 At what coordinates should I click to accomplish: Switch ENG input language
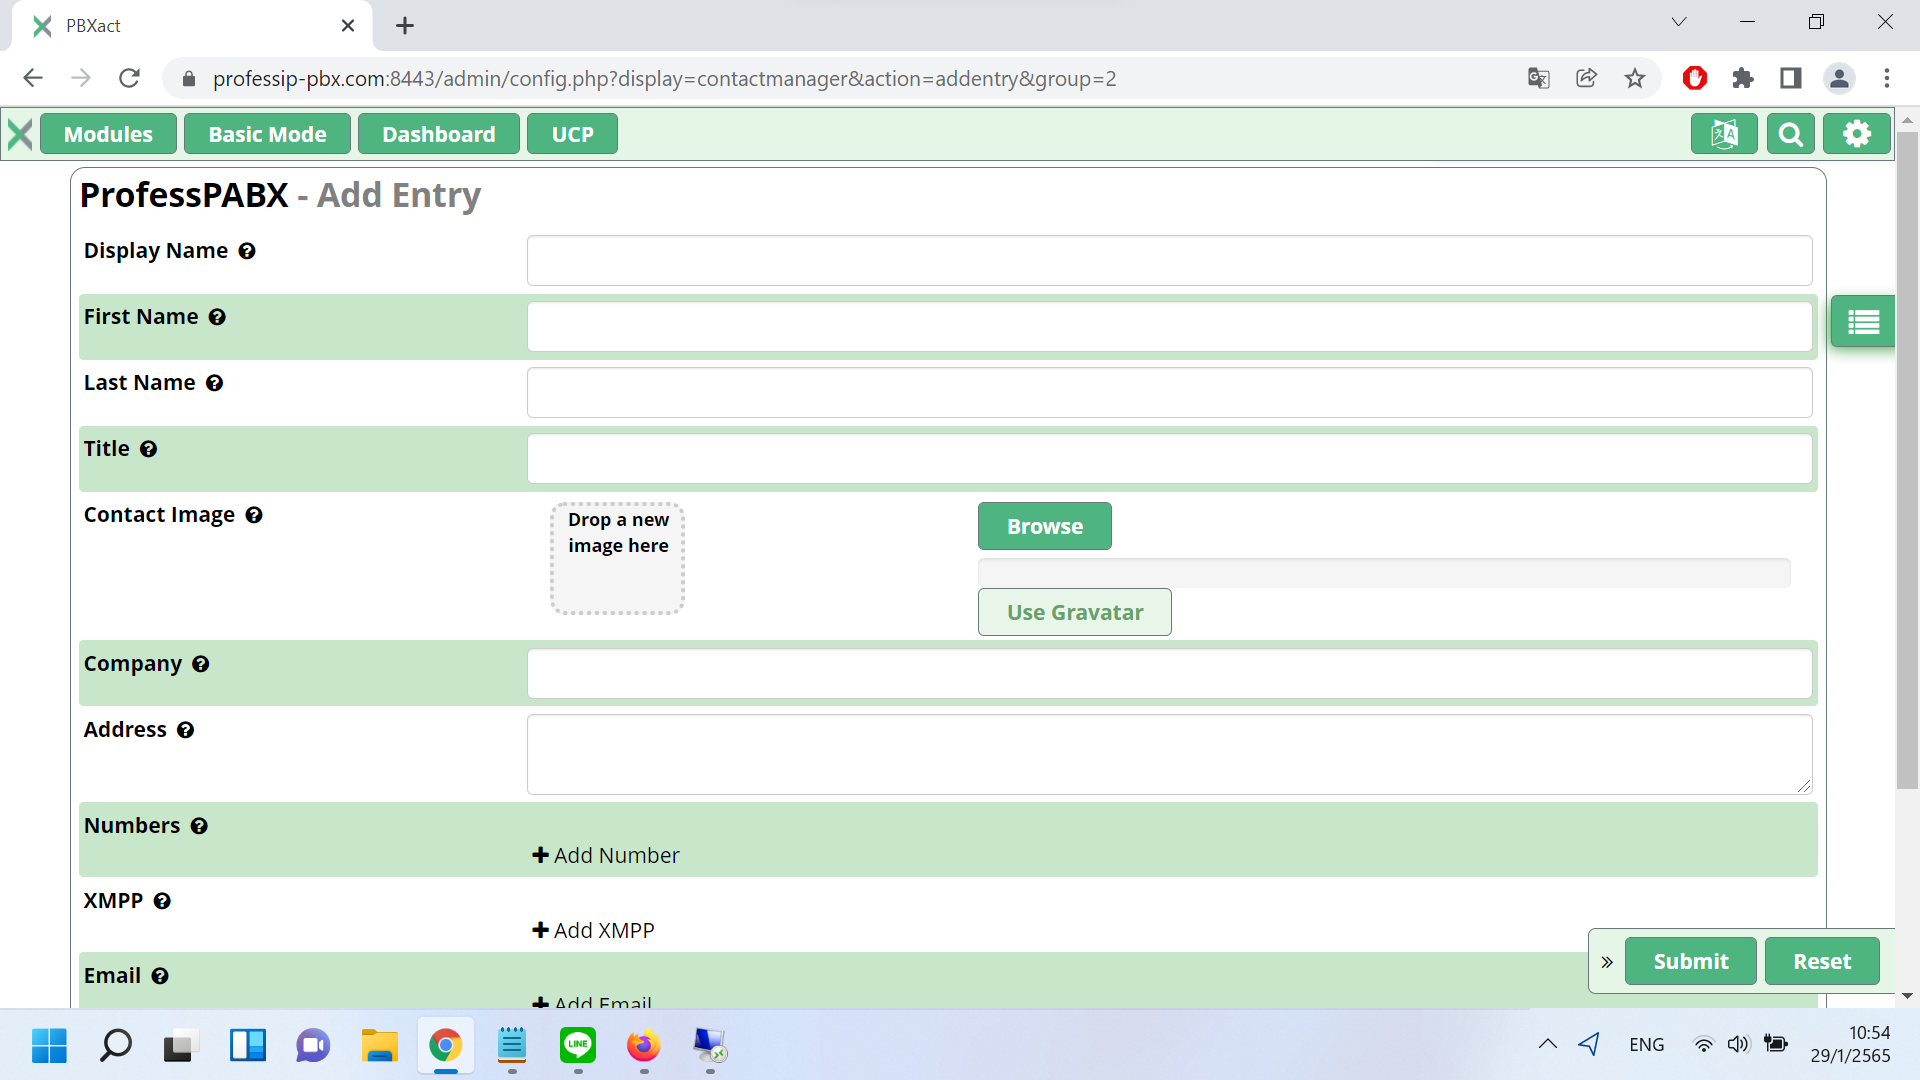(1646, 1045)
